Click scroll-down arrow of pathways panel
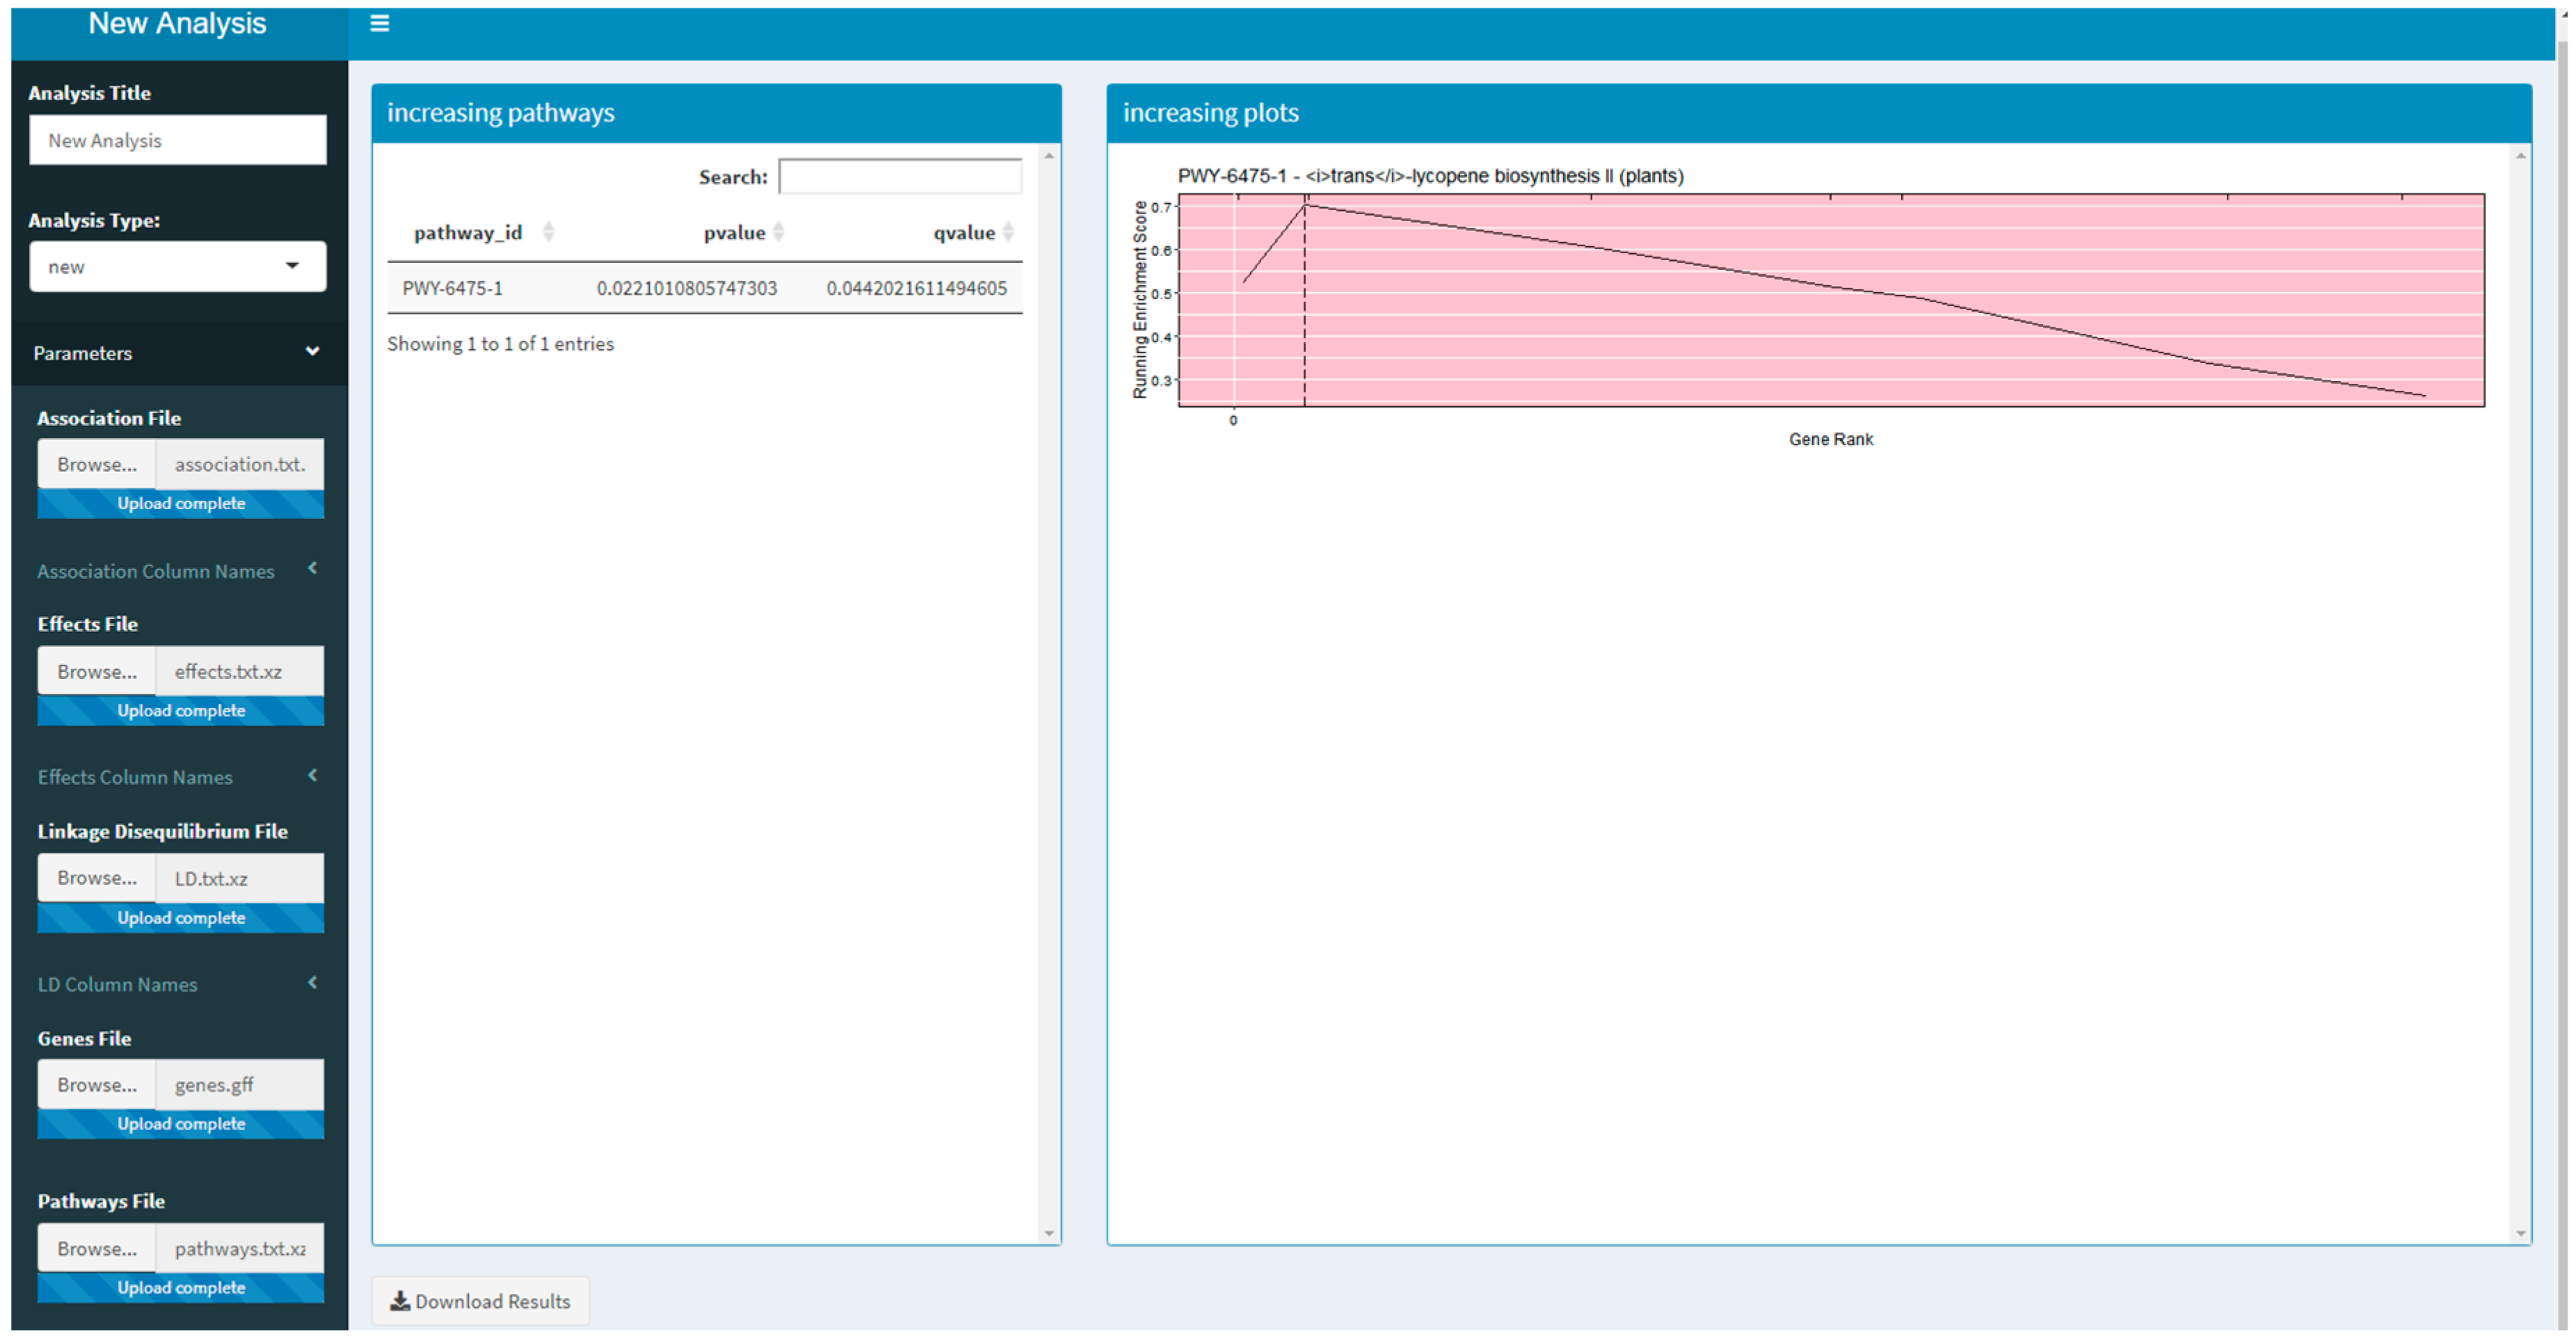Image resolution: width=2576 pixels, height=1341 pixels. coord(1049,1233)
